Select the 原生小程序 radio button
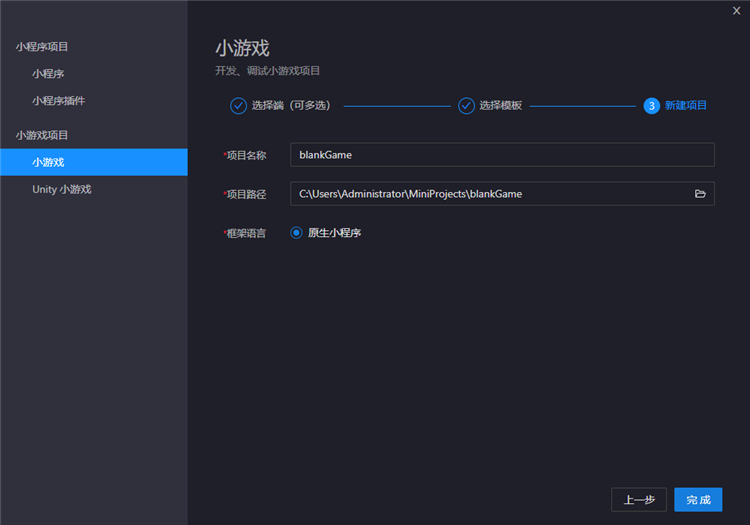 (x=296, y=233)
